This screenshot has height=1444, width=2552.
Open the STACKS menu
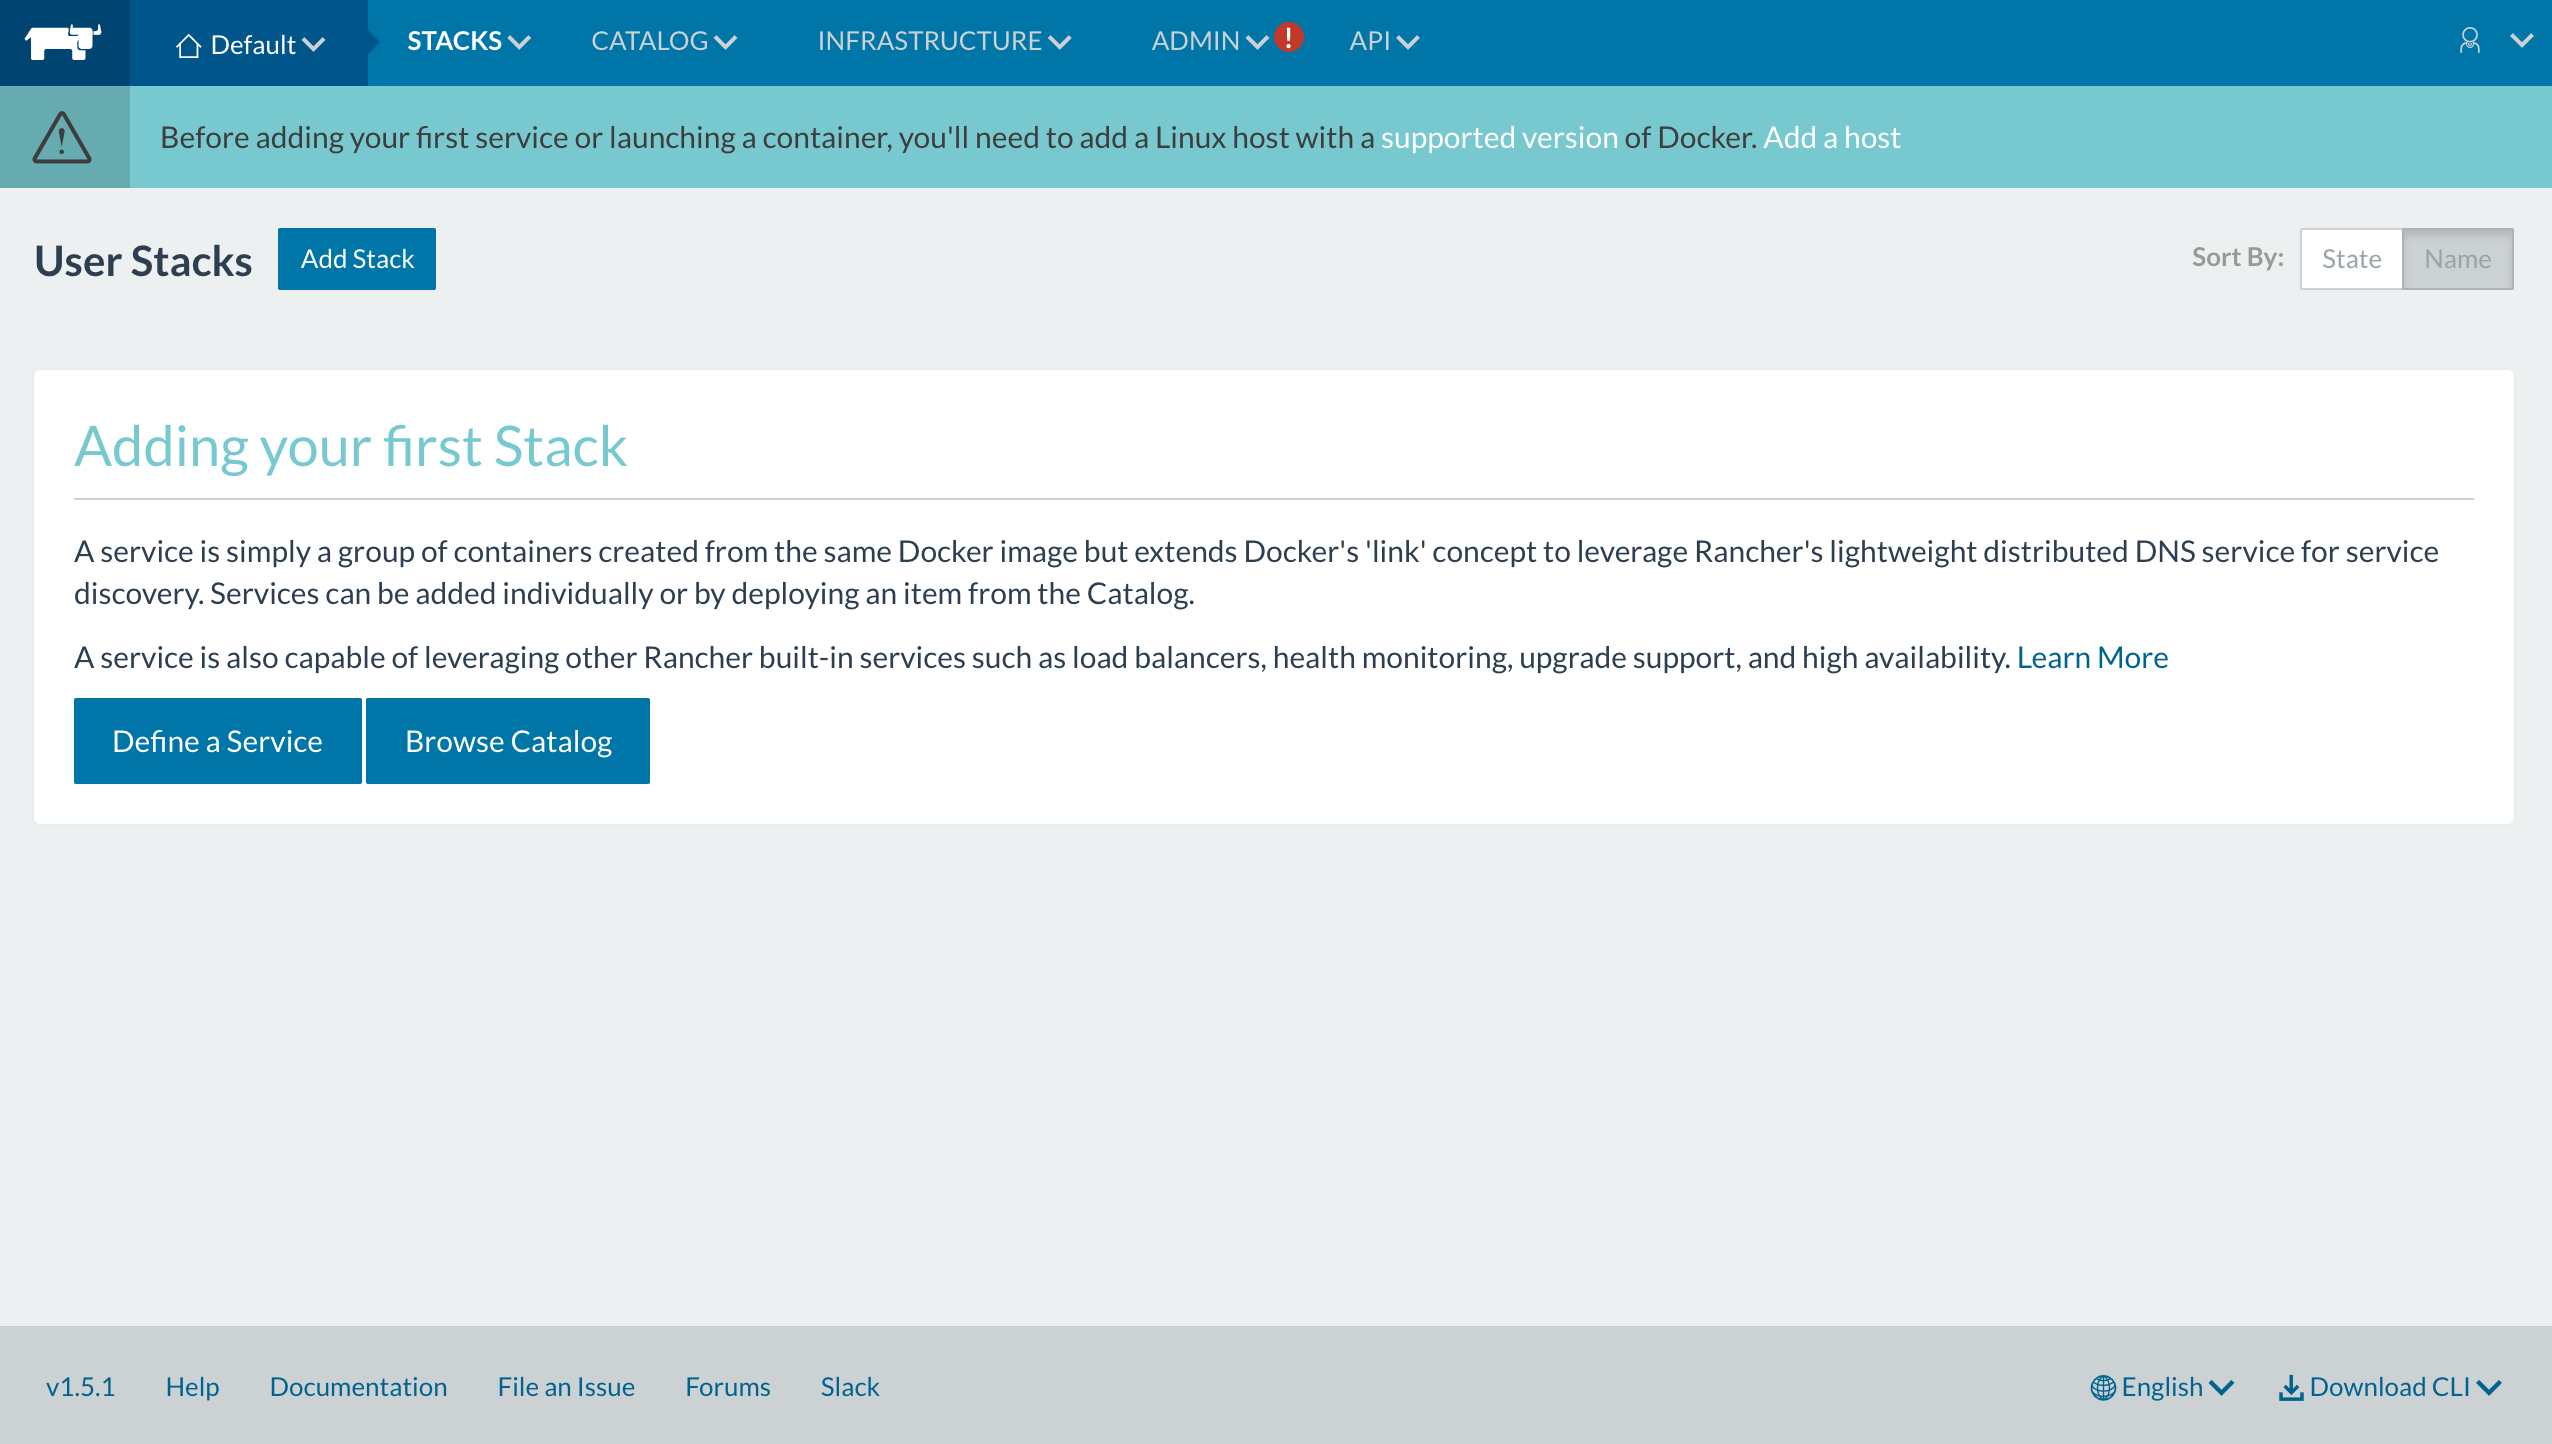pos(467,41)
